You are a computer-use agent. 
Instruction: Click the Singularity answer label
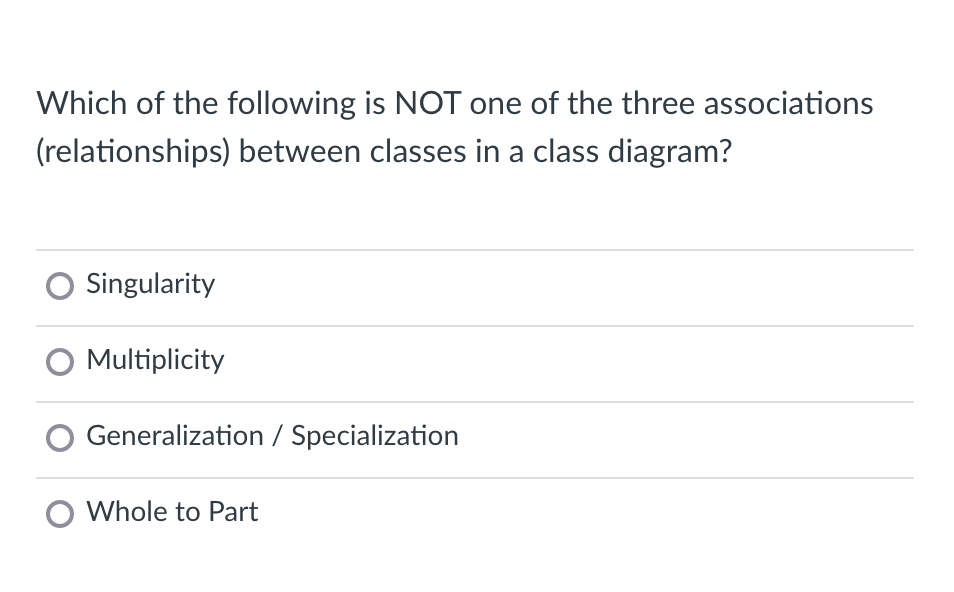[x=150, y=284]
